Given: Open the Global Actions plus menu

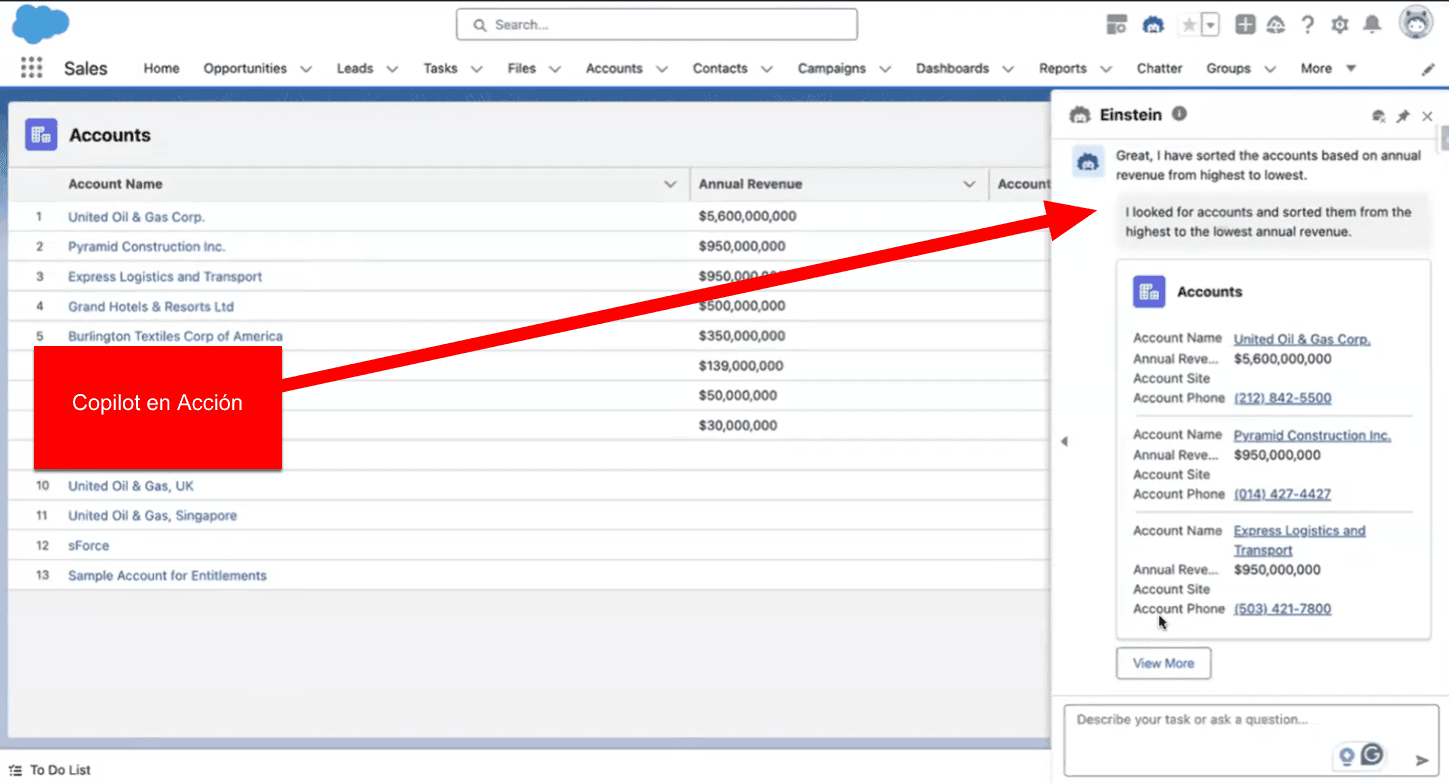Looking at the screenshot, I should point(1244,25).
